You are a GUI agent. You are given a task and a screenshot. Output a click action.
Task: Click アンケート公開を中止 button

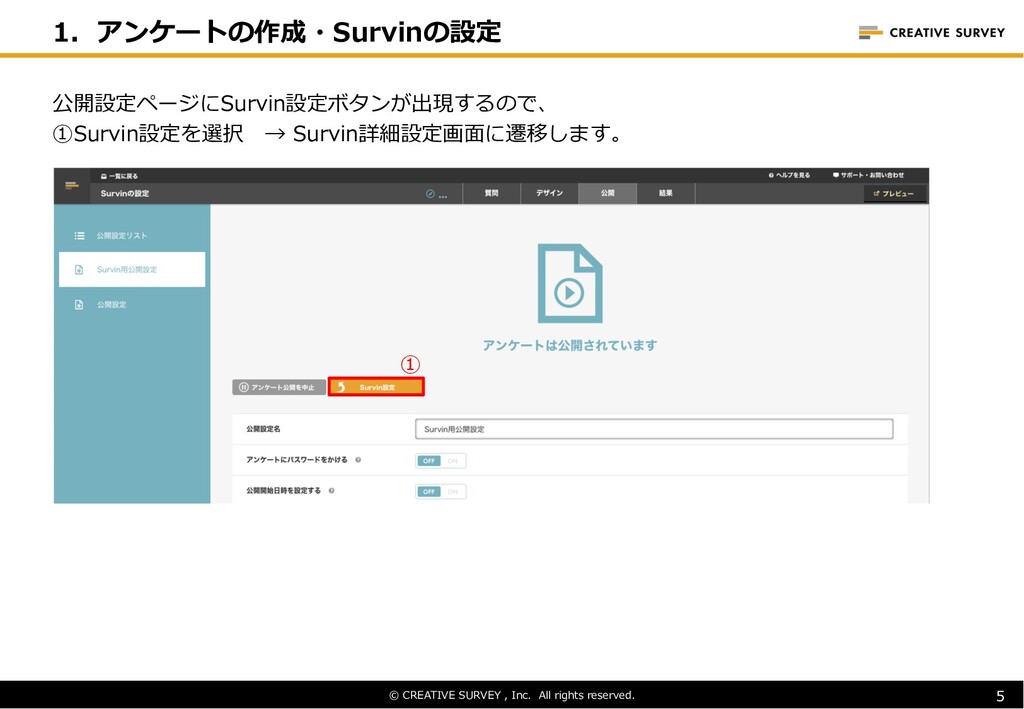point(279,387)
